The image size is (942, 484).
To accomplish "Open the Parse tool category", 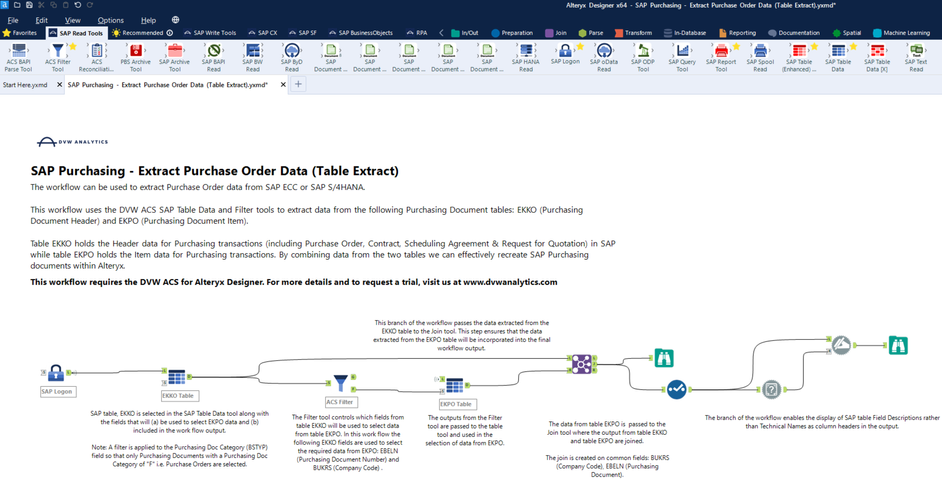I will pyautogui.click(x=591, y=33).
